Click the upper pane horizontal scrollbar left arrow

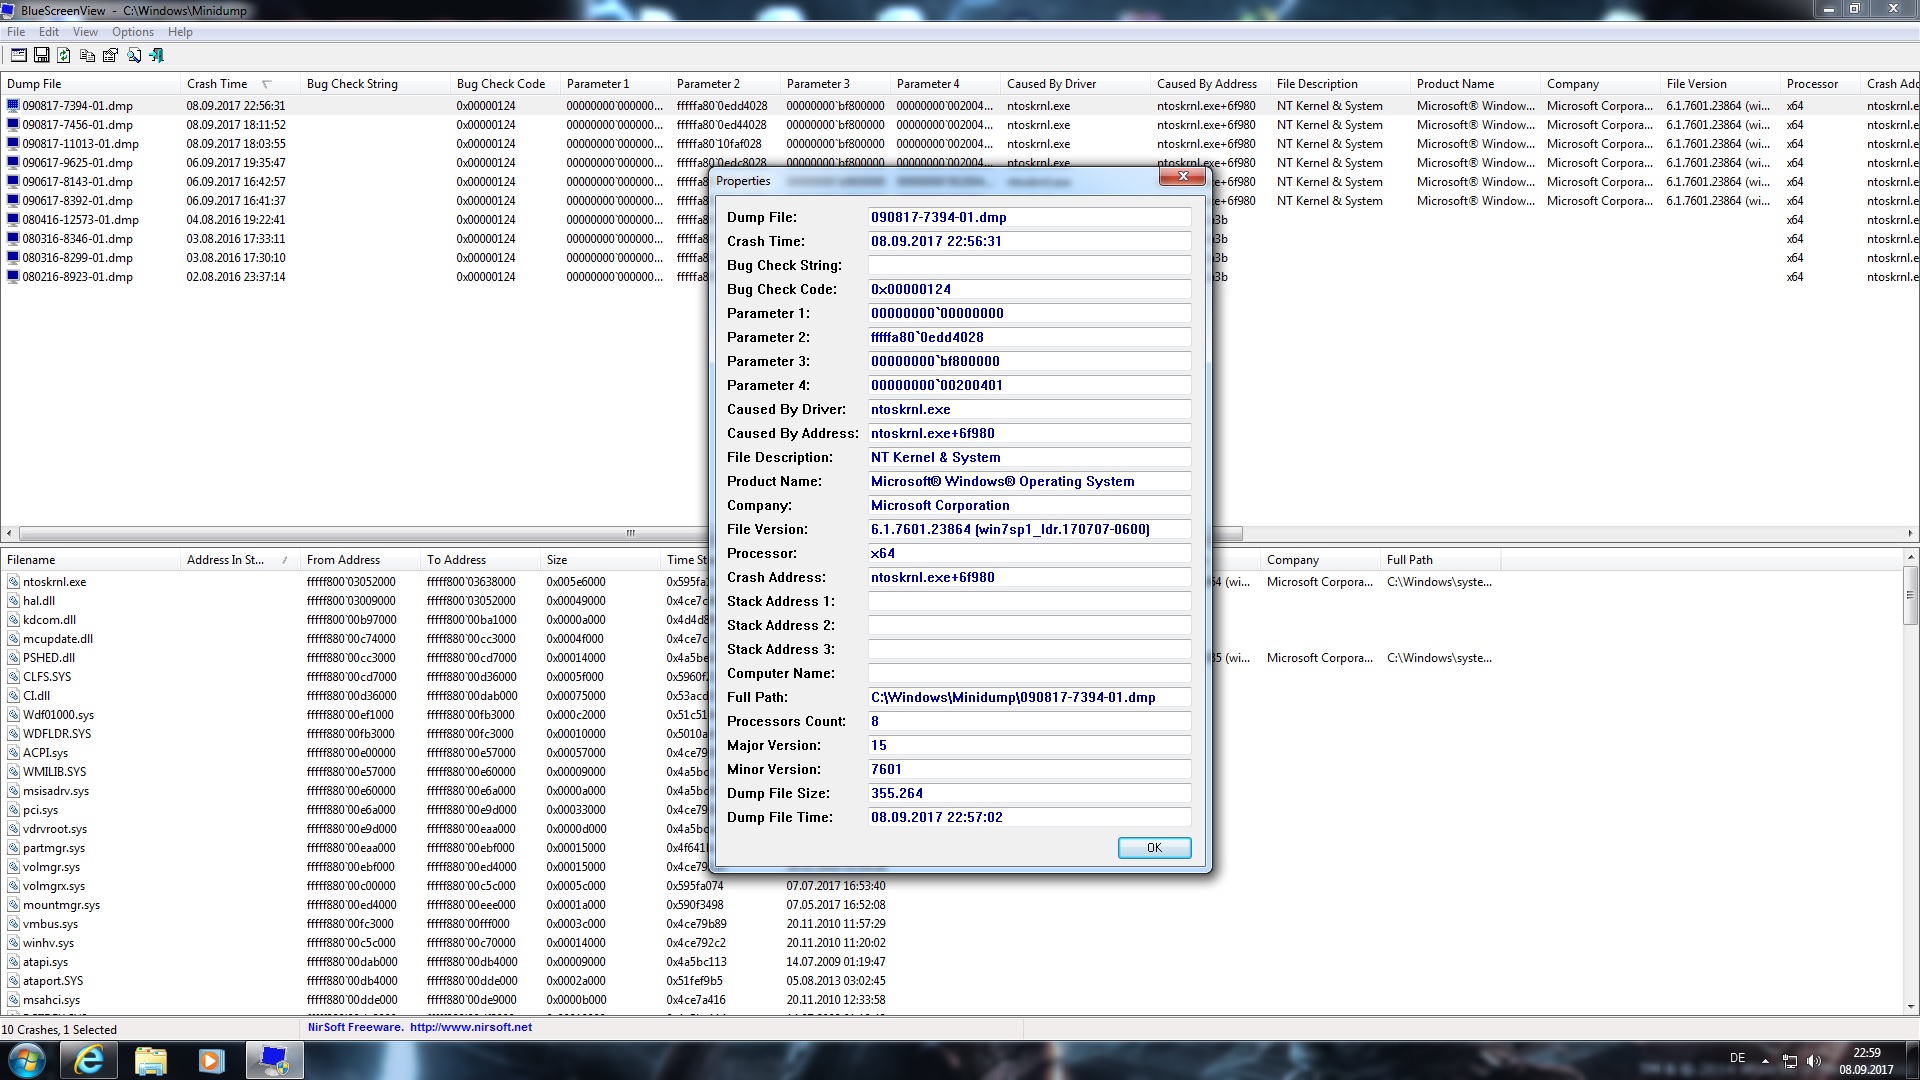point(9,534)
